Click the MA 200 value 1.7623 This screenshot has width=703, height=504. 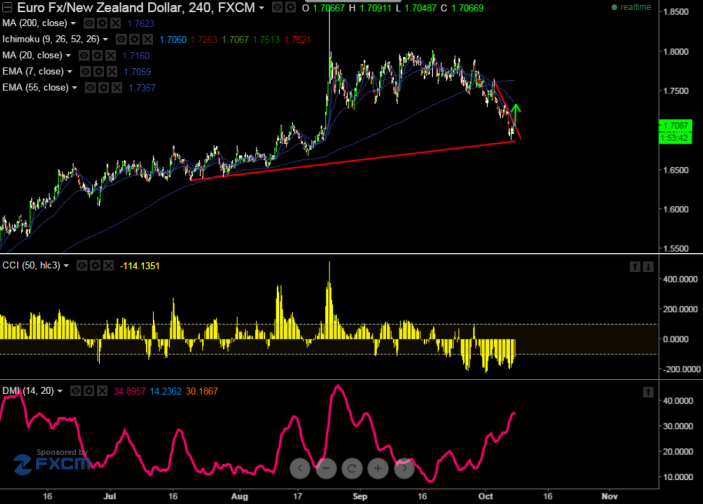[x=141, y=23]
